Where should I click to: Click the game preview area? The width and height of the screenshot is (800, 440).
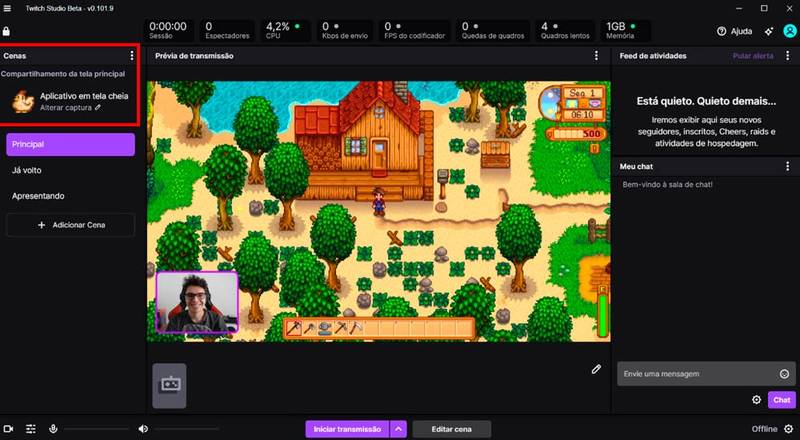click(379, 211)
